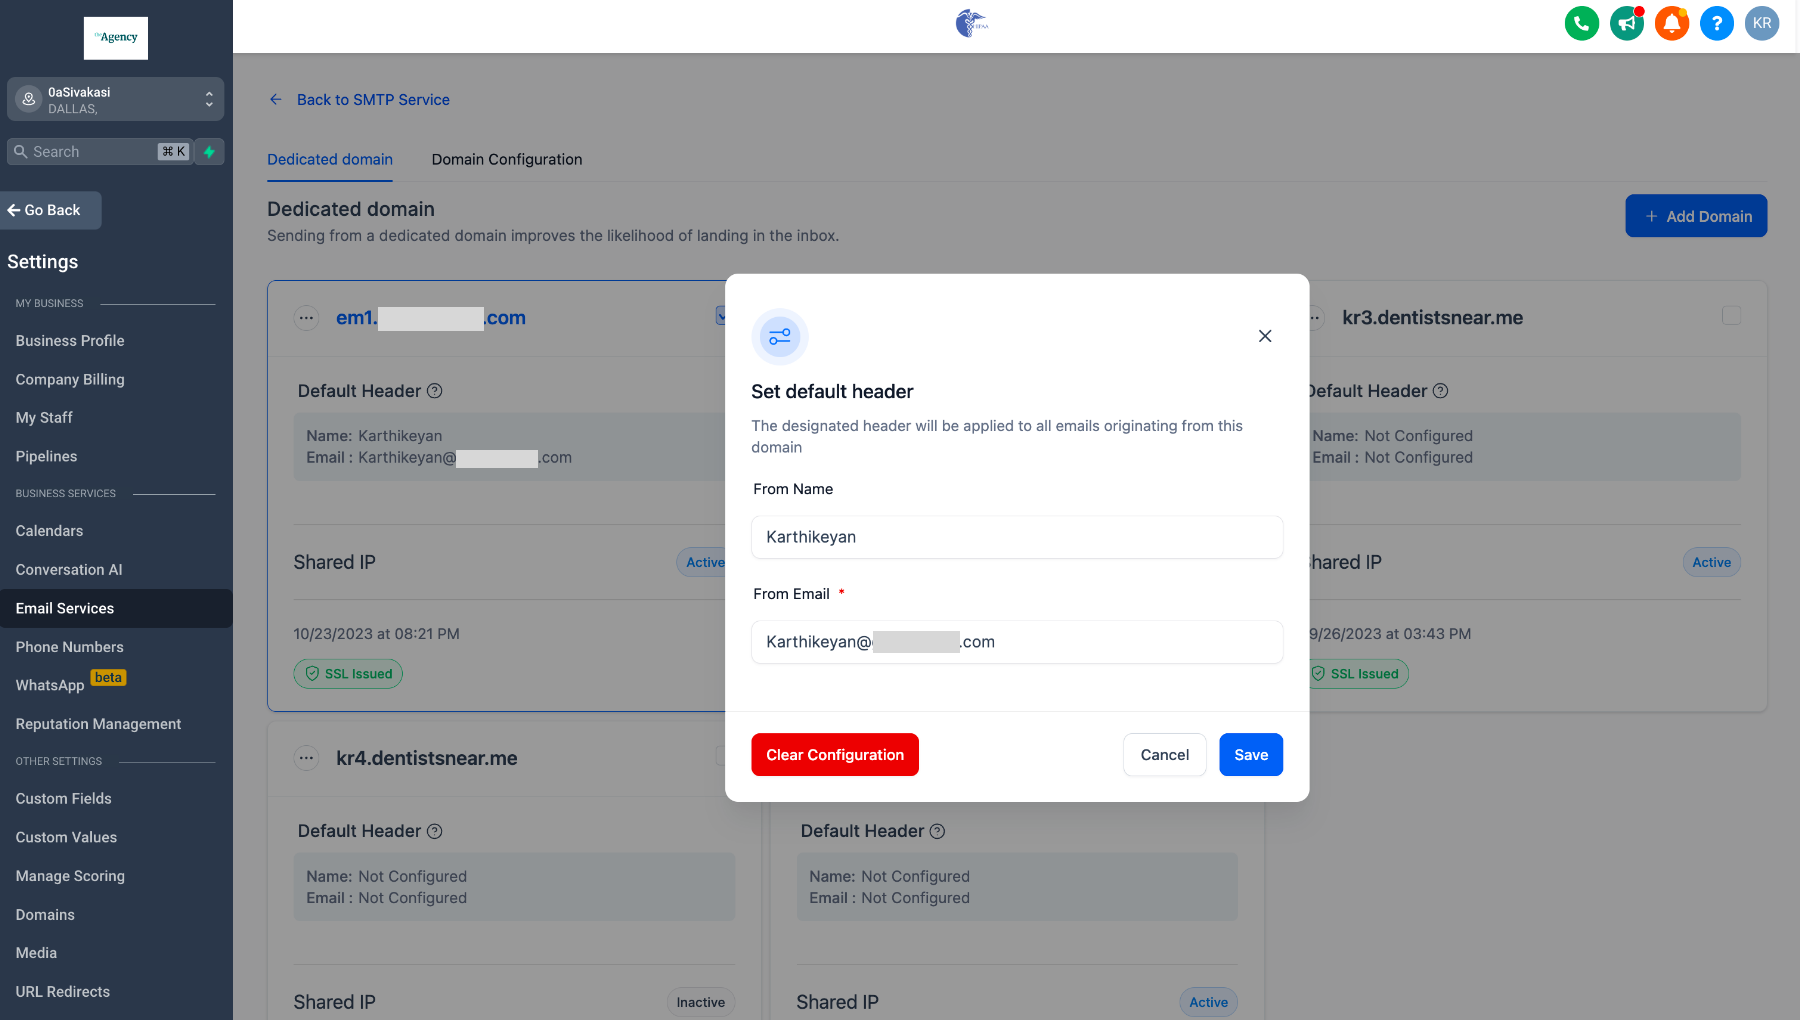Switch to the Domain Configuration tab
1800x1020 pixels.
507,159
